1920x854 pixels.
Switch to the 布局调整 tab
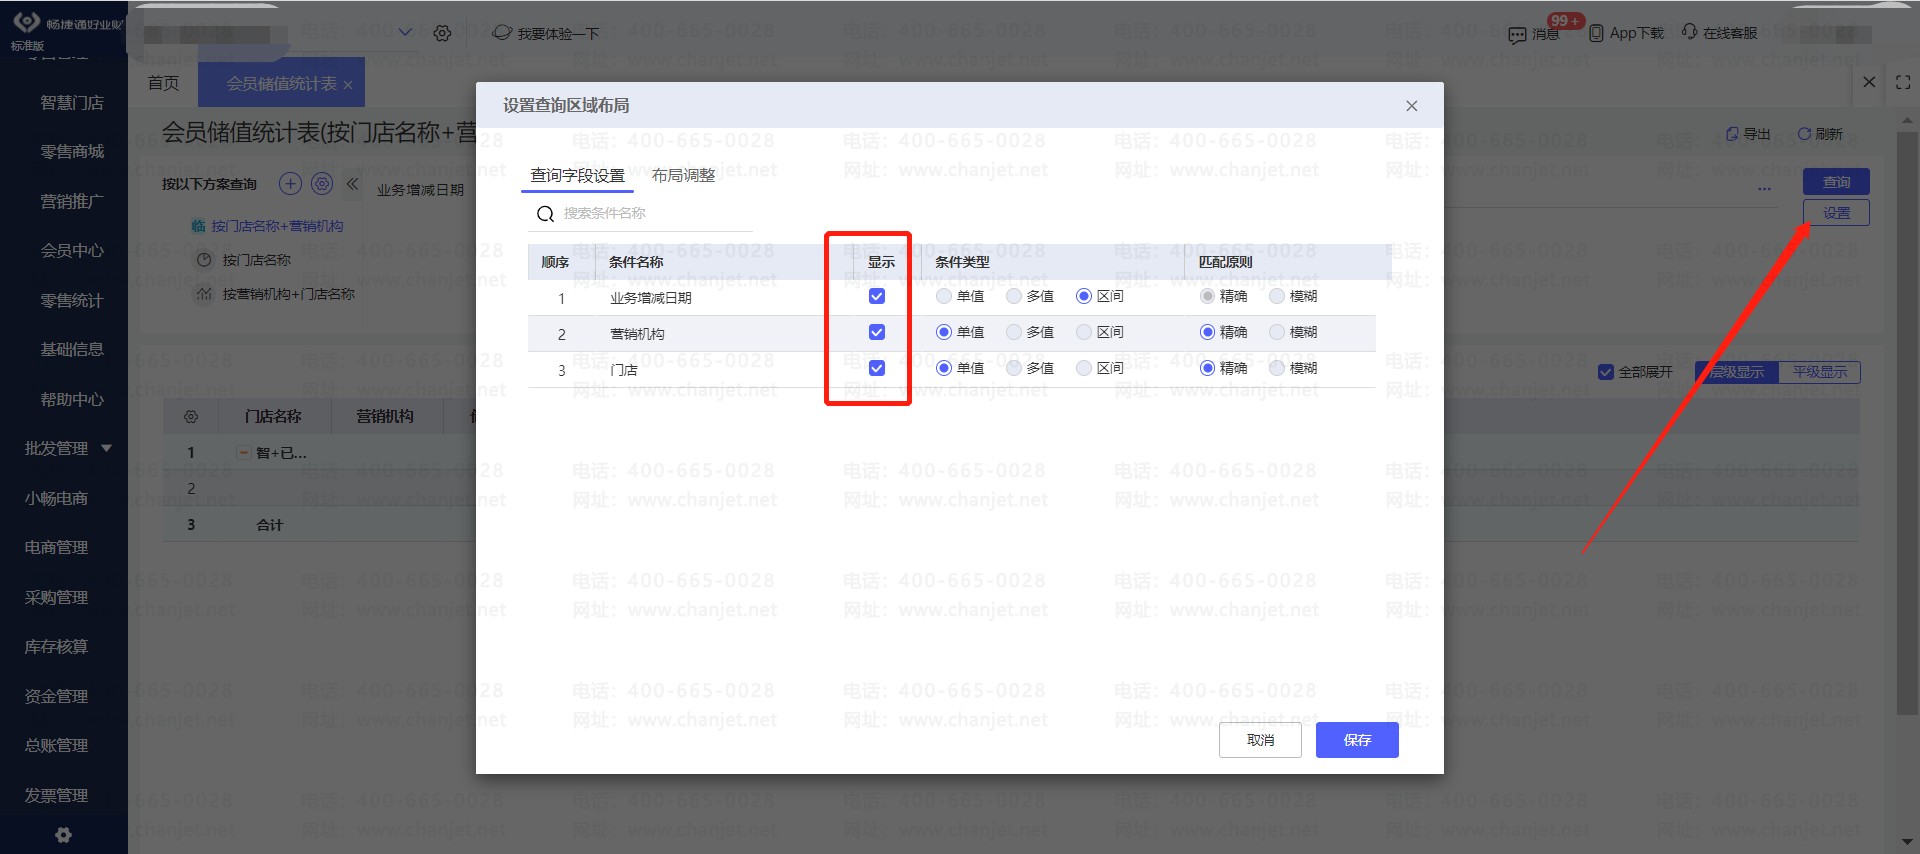(683, 176)
